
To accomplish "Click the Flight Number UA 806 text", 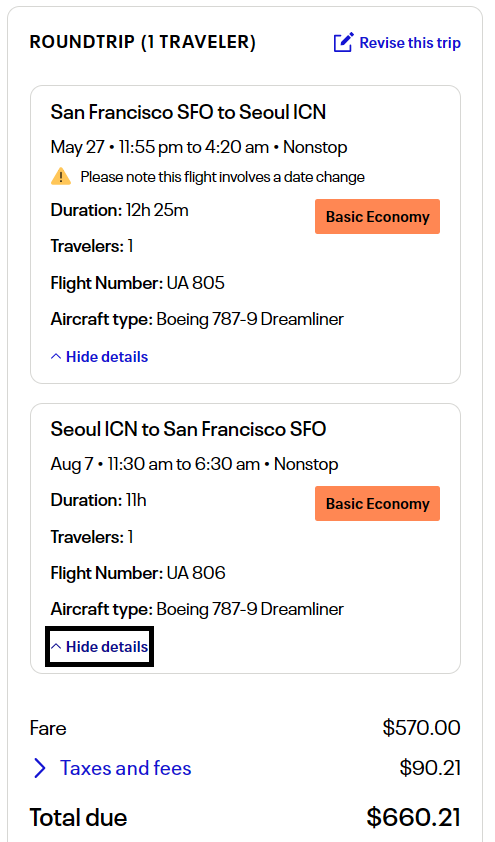I will [x=138, y=572].
